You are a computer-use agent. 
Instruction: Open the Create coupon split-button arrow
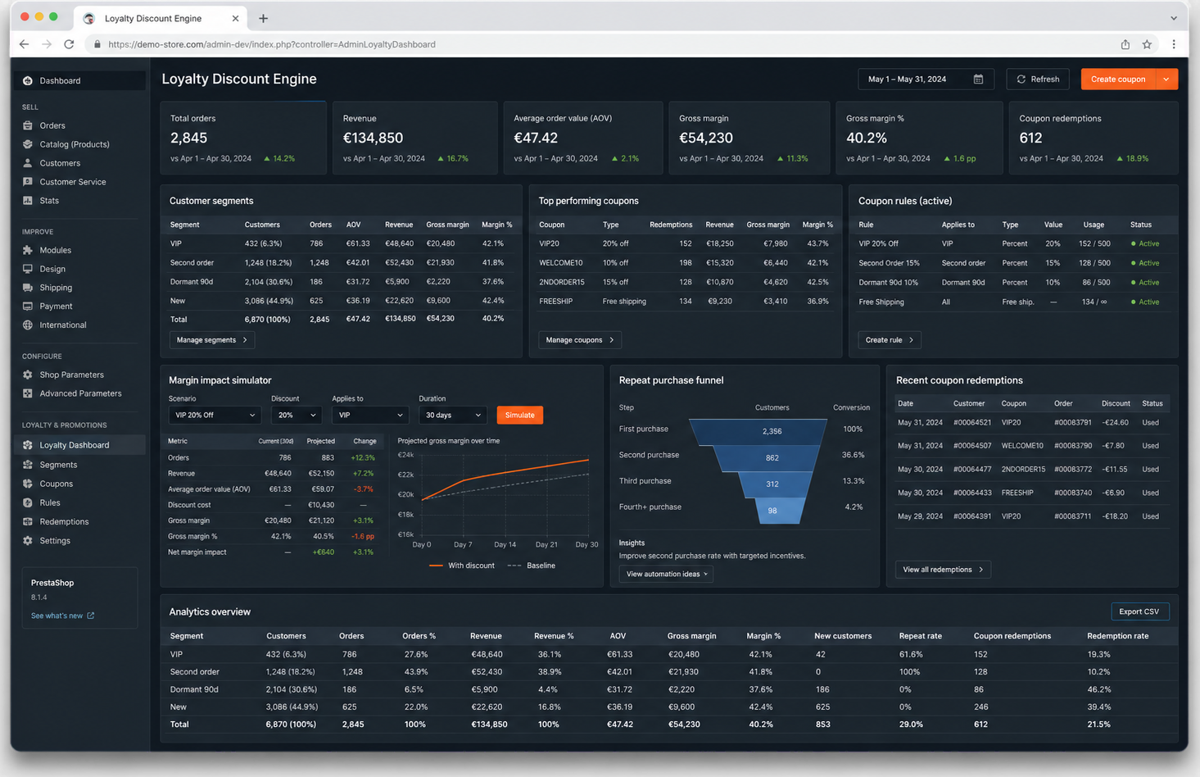pyautogui.click(x=1167, y=79)
